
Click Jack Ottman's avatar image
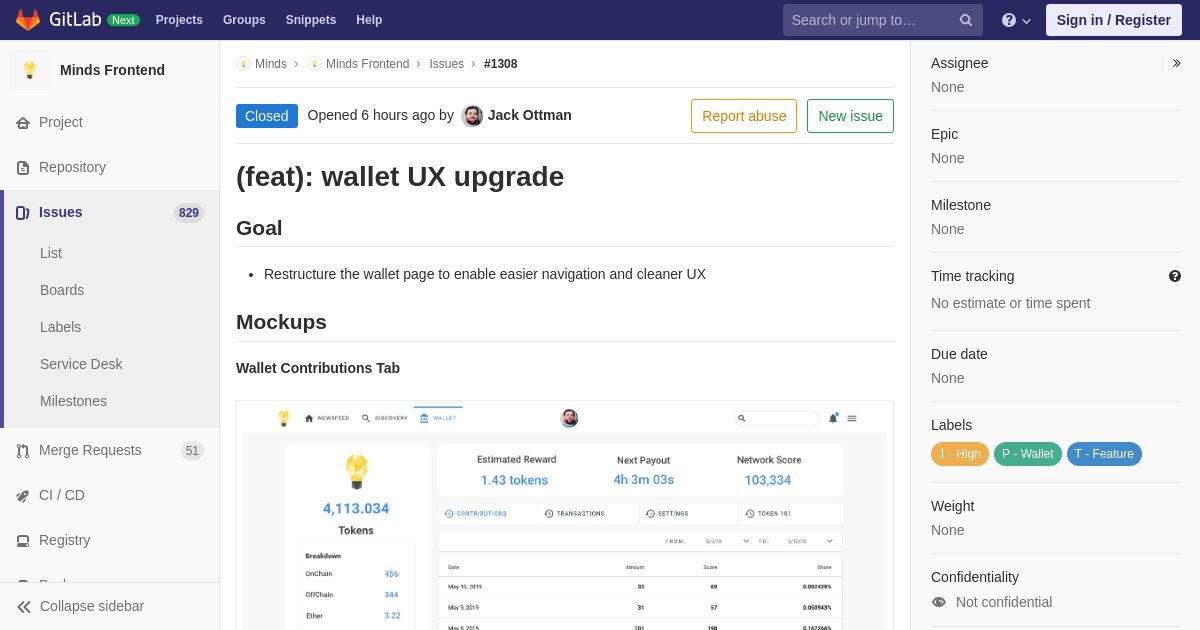coord(472,116)
